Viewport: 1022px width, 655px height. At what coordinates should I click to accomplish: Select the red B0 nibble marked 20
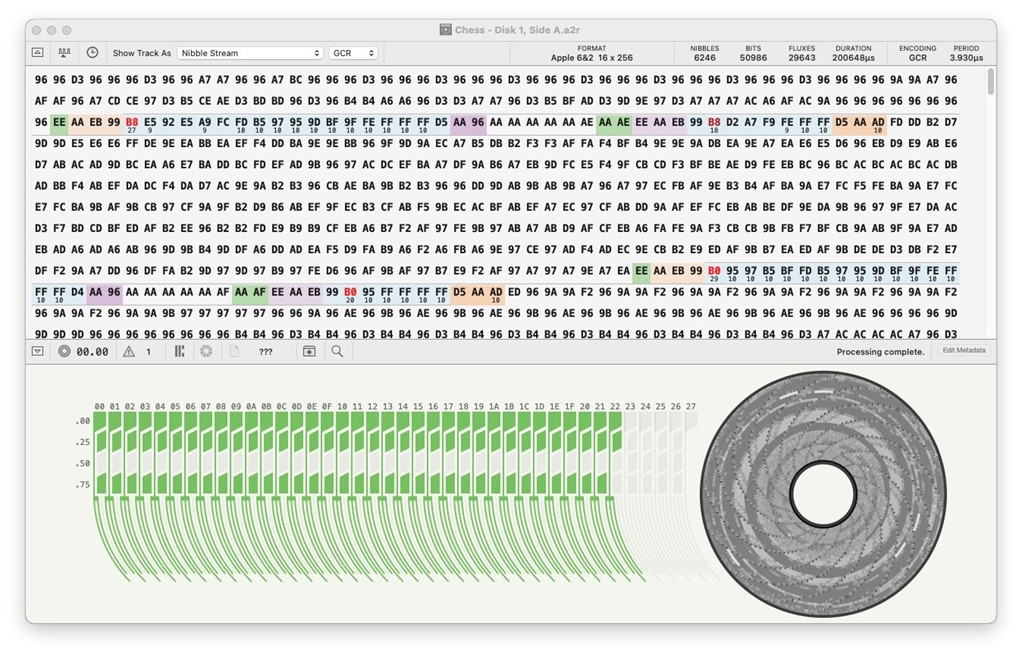pyautogui.click(x=350, y=294)
